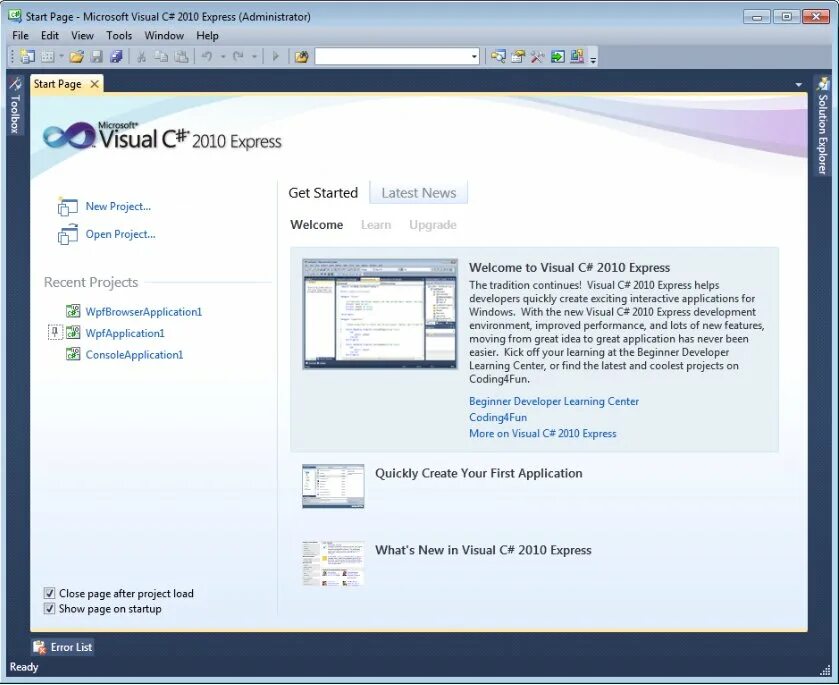Open recent project ConsoleApplication1

click(x=134, y=355)
